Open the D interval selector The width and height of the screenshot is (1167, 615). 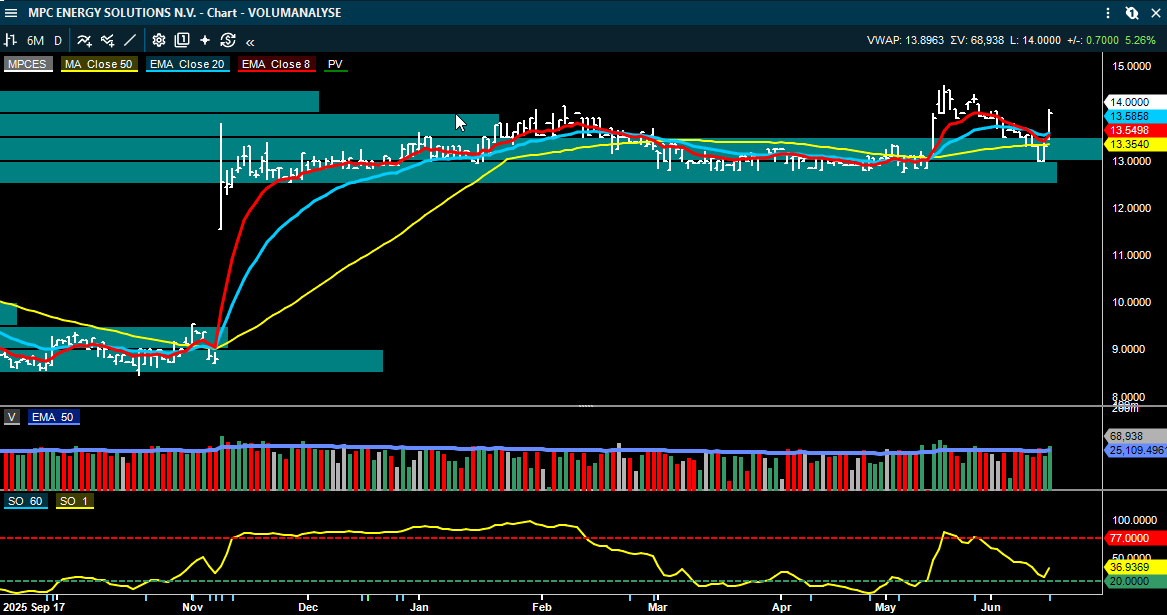tap(57, 41)
